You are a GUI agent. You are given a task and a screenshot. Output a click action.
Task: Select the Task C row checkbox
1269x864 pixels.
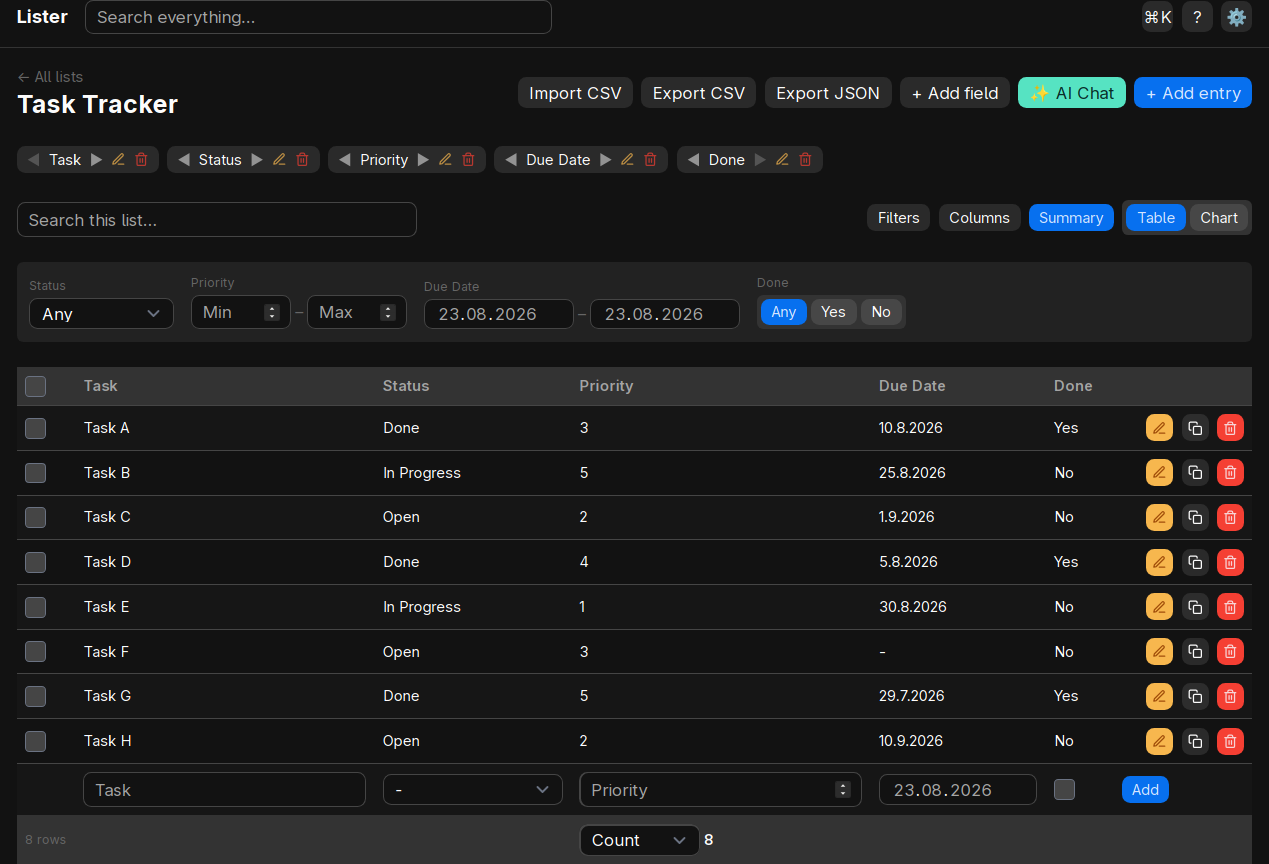(x=35, y=517)
